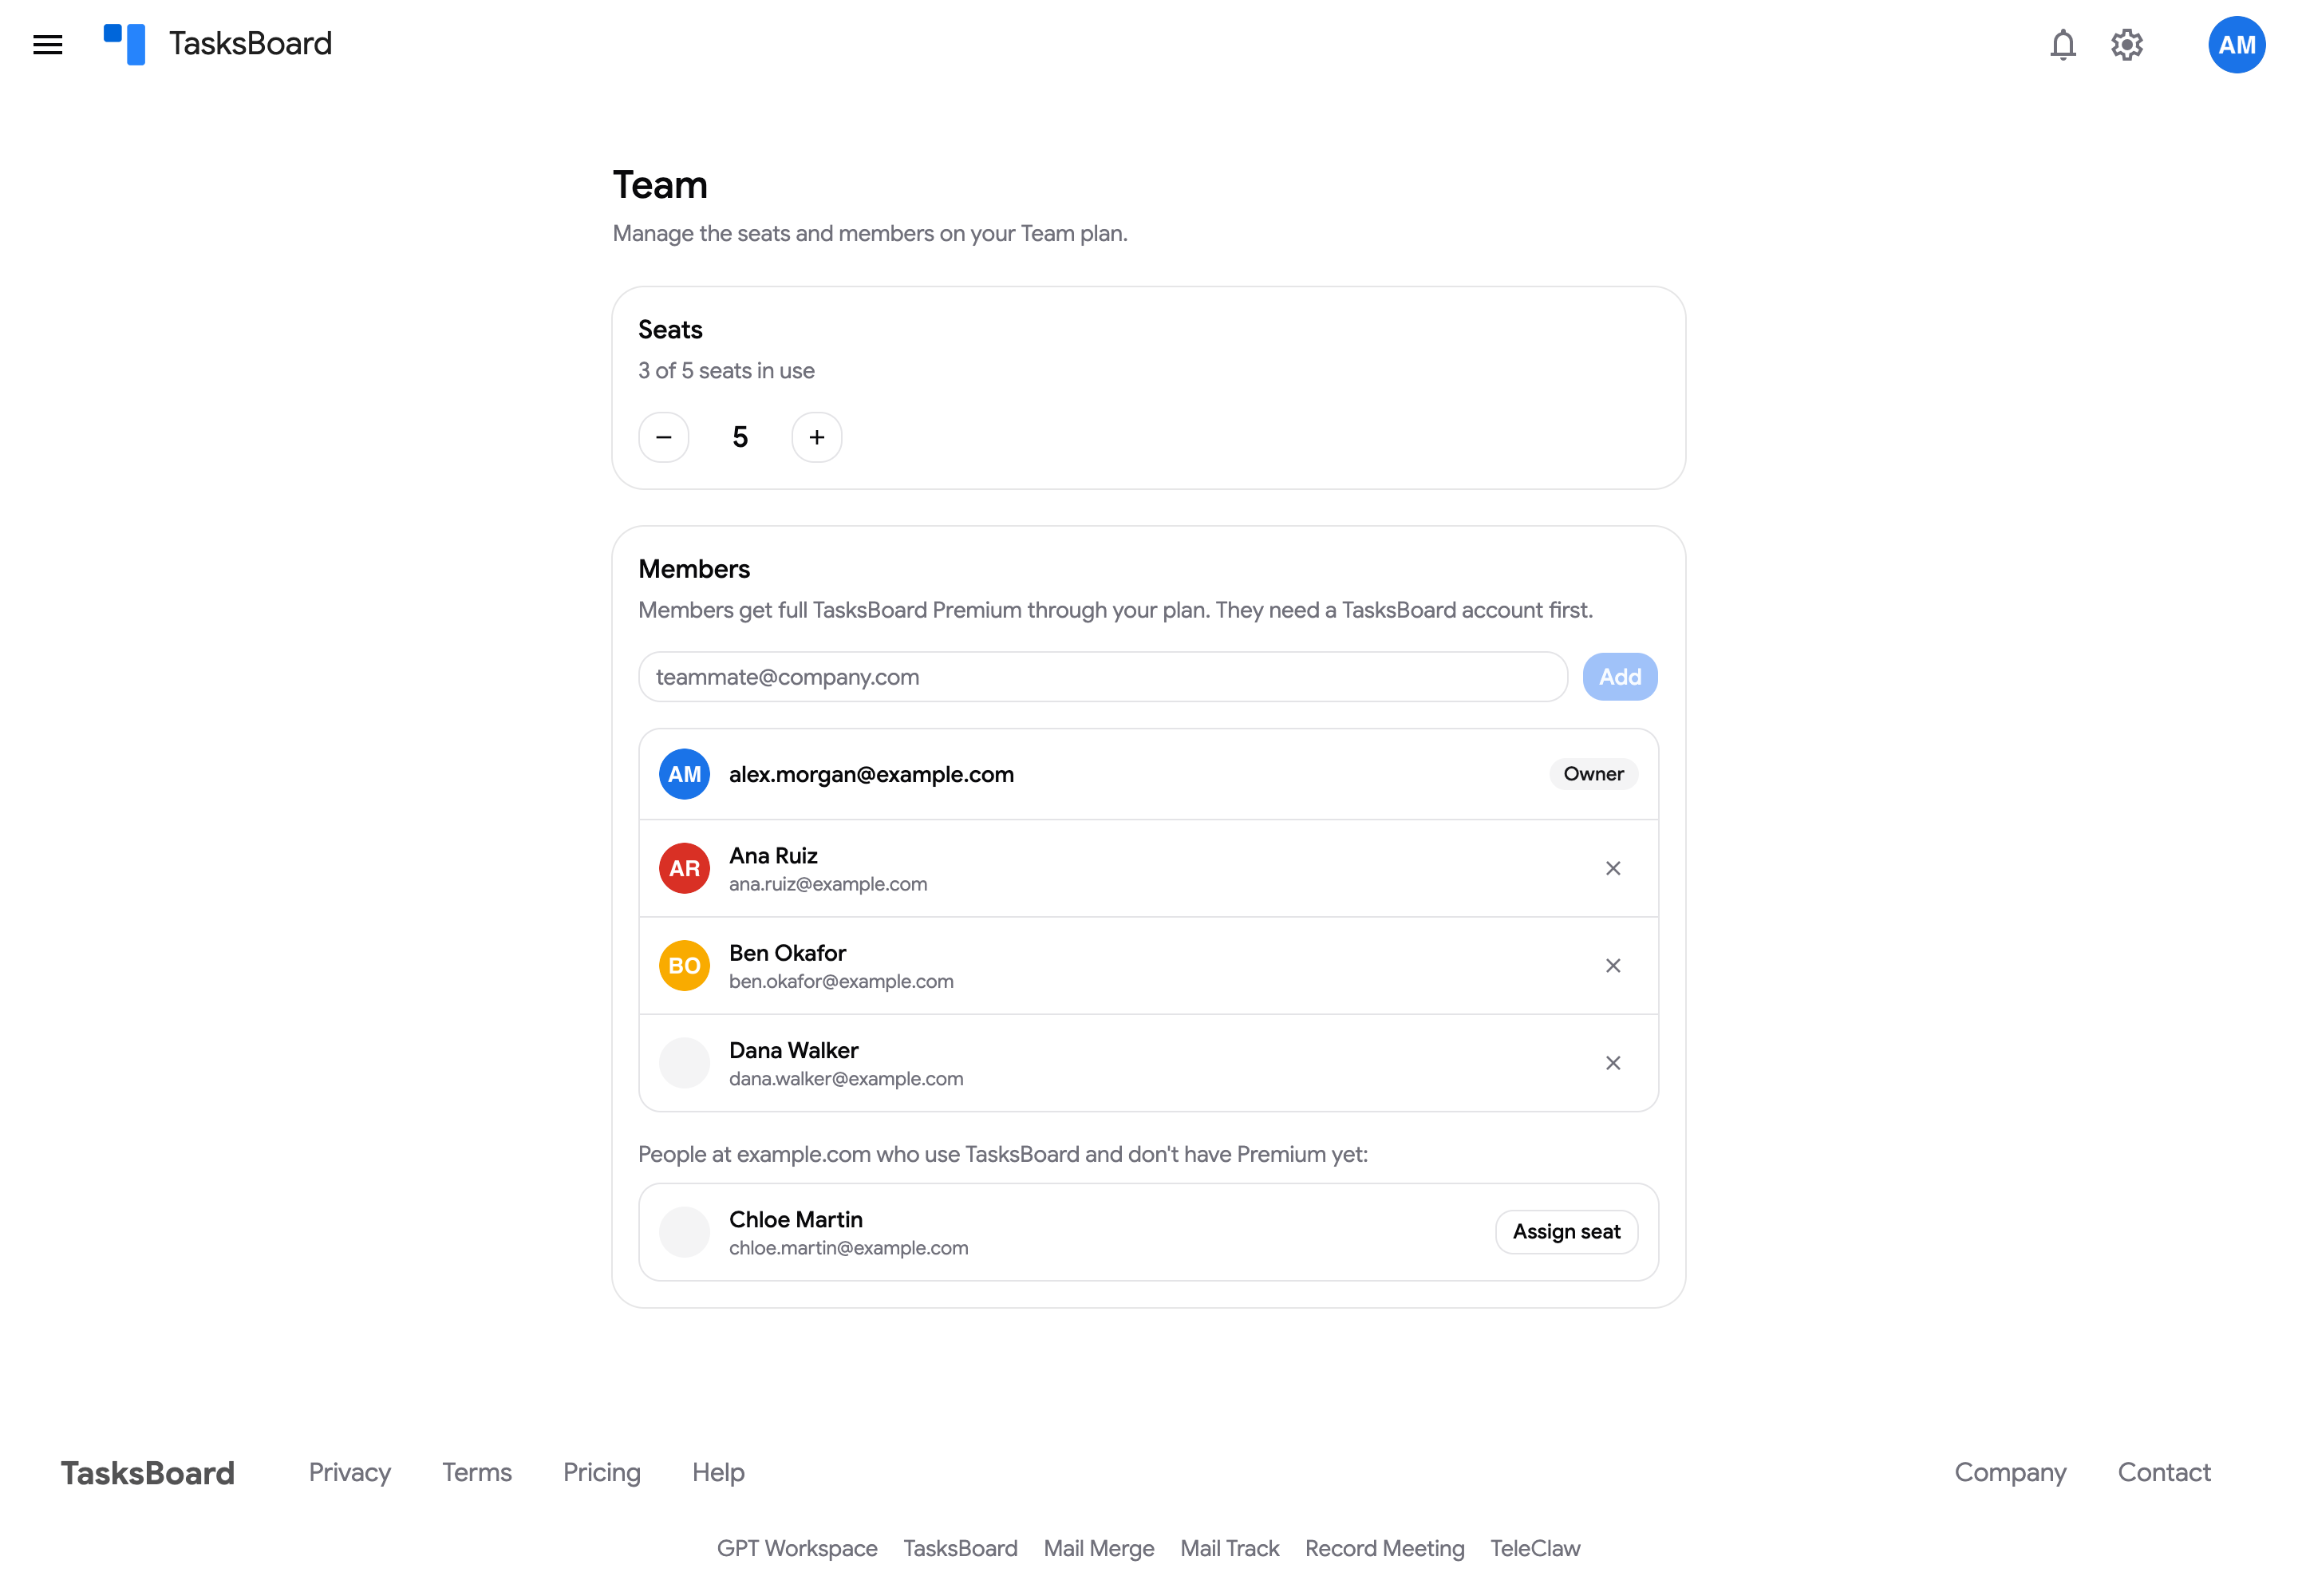
Task: Click the alex.morgan@example.com member row
Action: (1148, 774)
